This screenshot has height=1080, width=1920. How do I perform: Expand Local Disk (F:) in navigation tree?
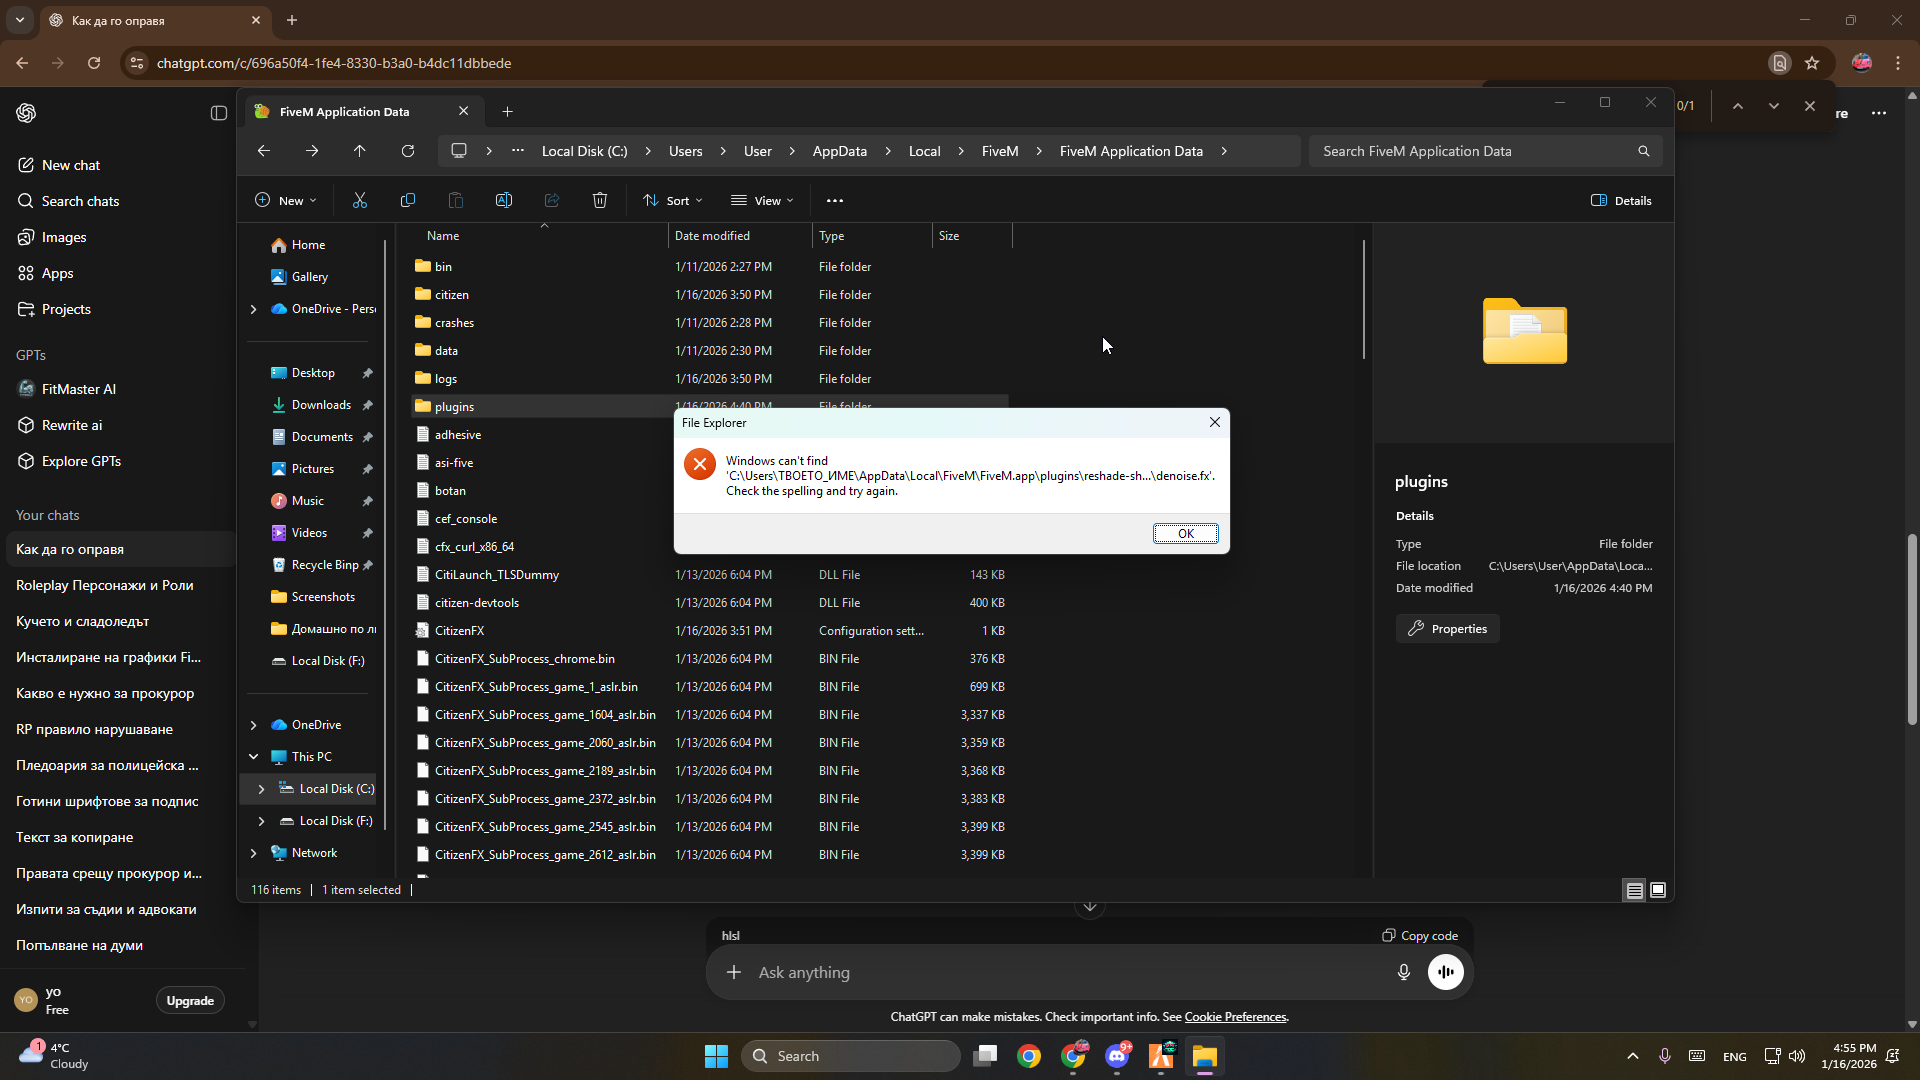coord(261,821)
